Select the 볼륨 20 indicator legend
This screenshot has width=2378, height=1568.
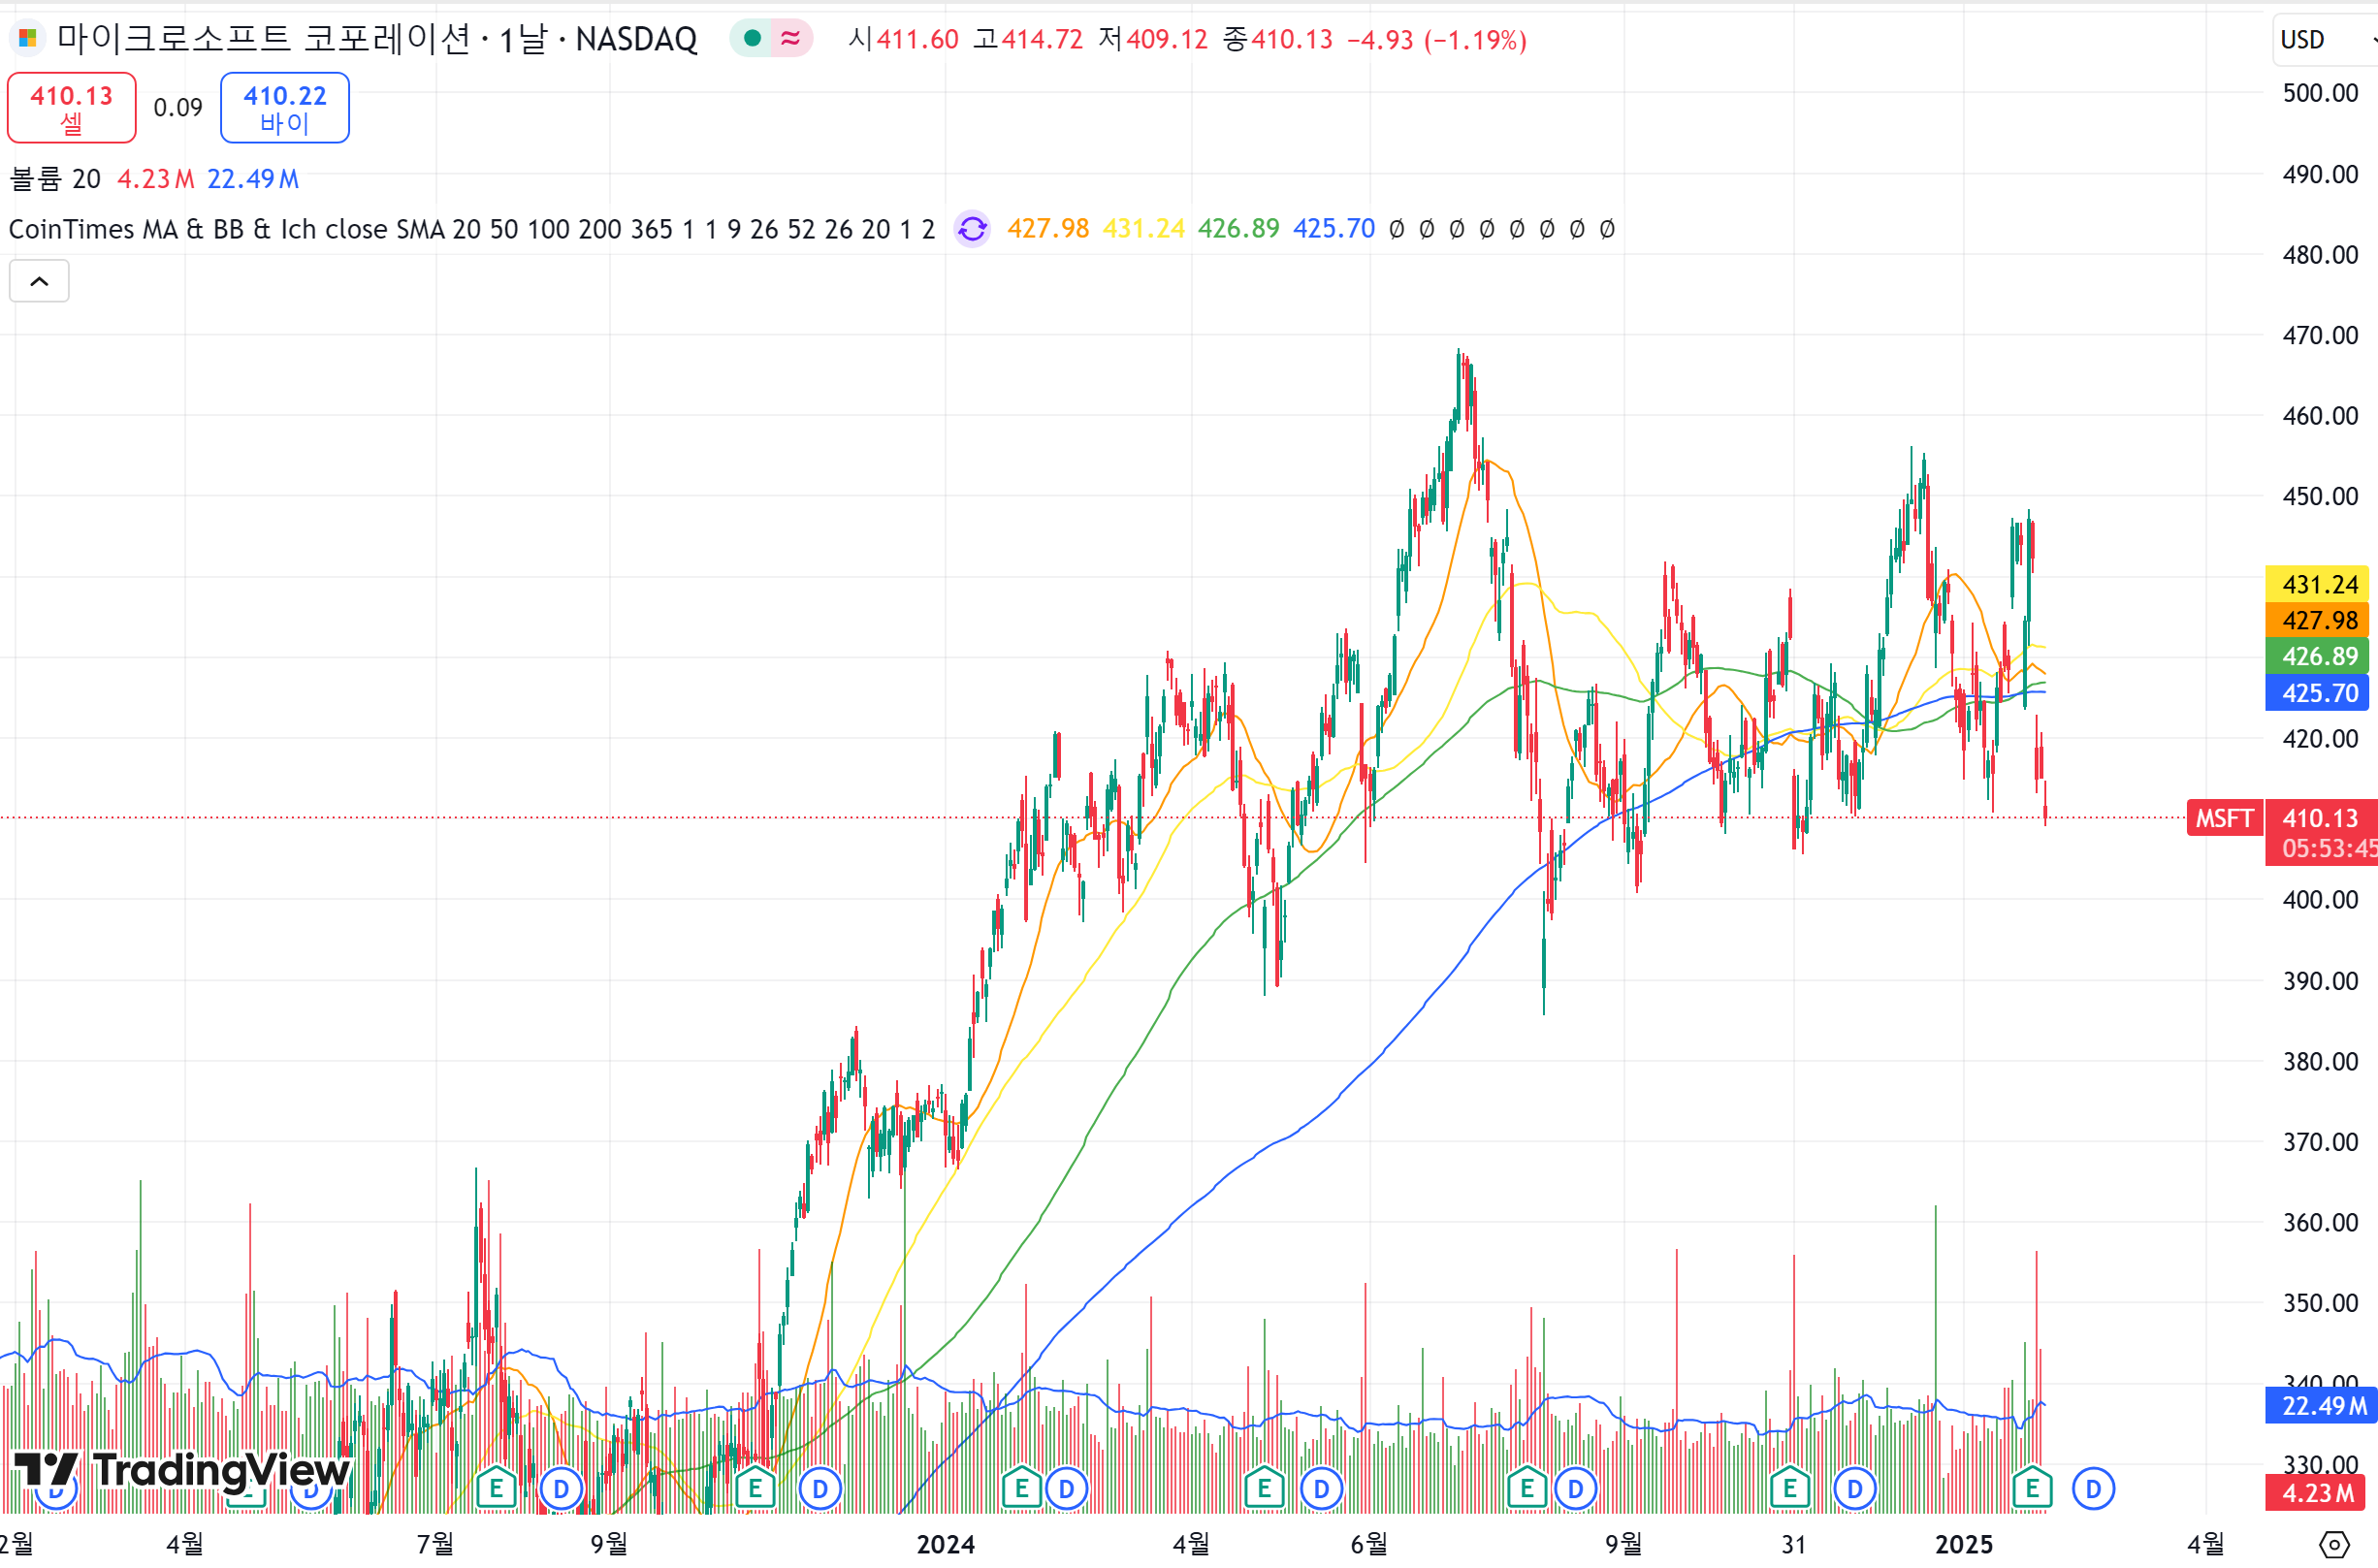coord(55,179)
